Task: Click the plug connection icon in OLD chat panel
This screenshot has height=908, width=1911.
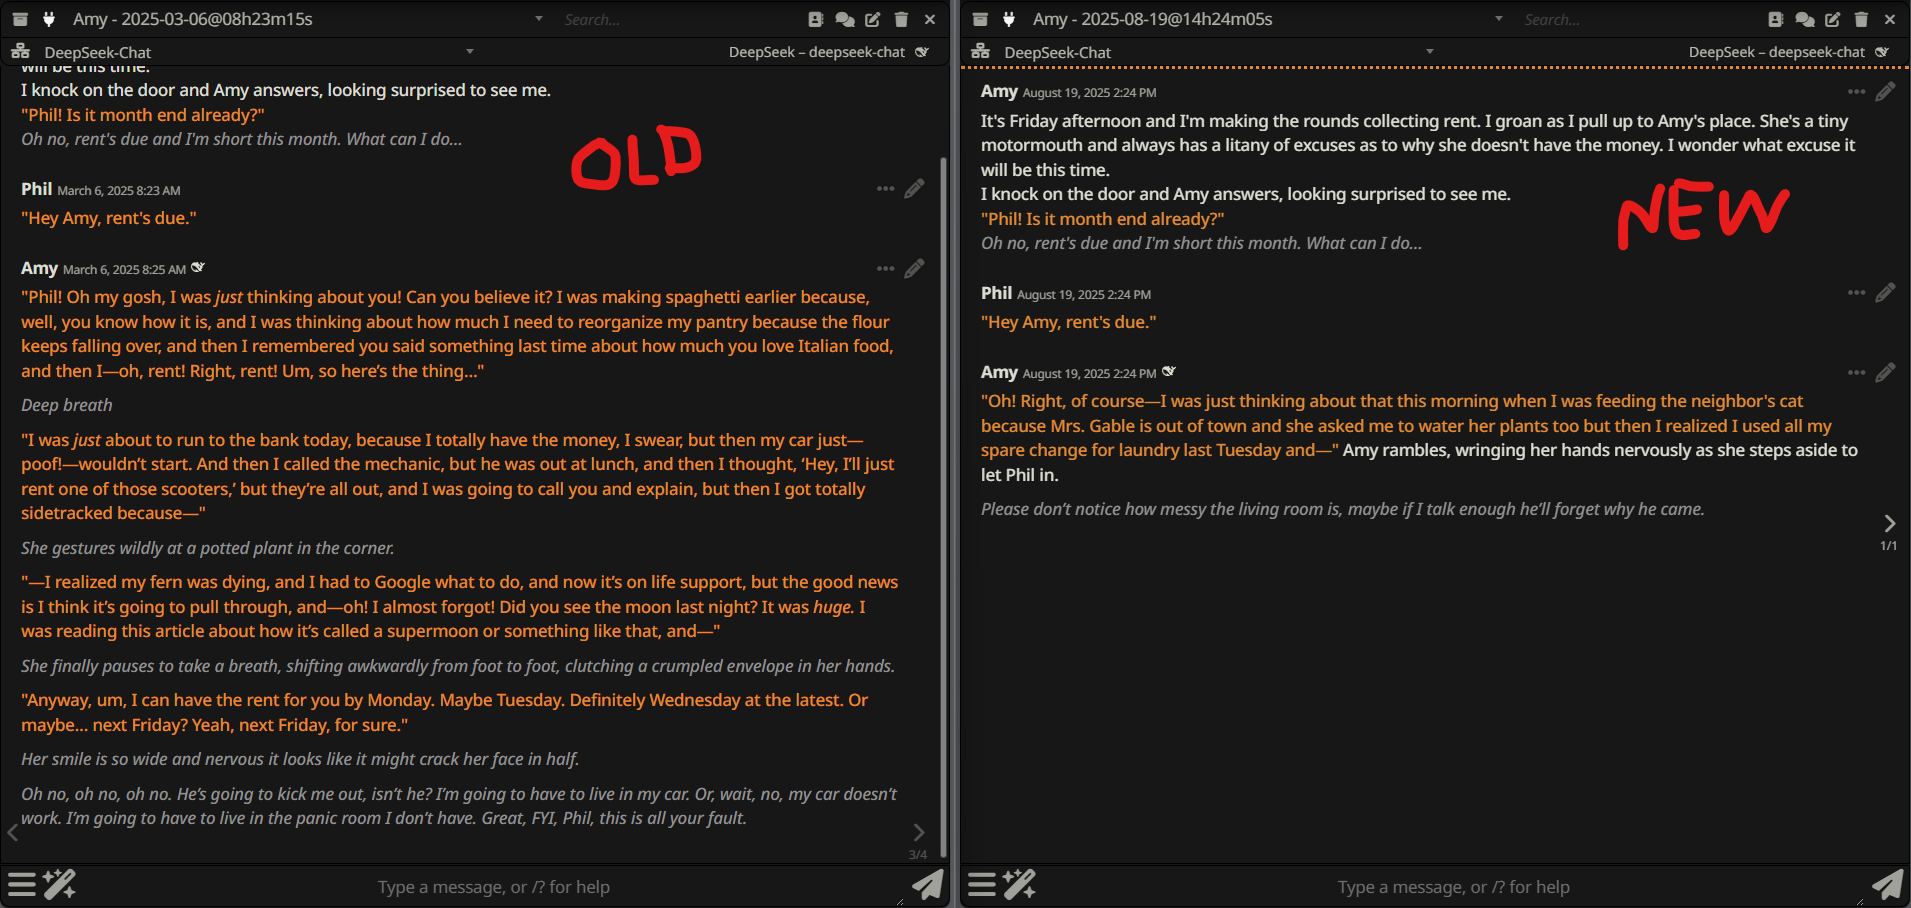Action: [x=48, y=19]
